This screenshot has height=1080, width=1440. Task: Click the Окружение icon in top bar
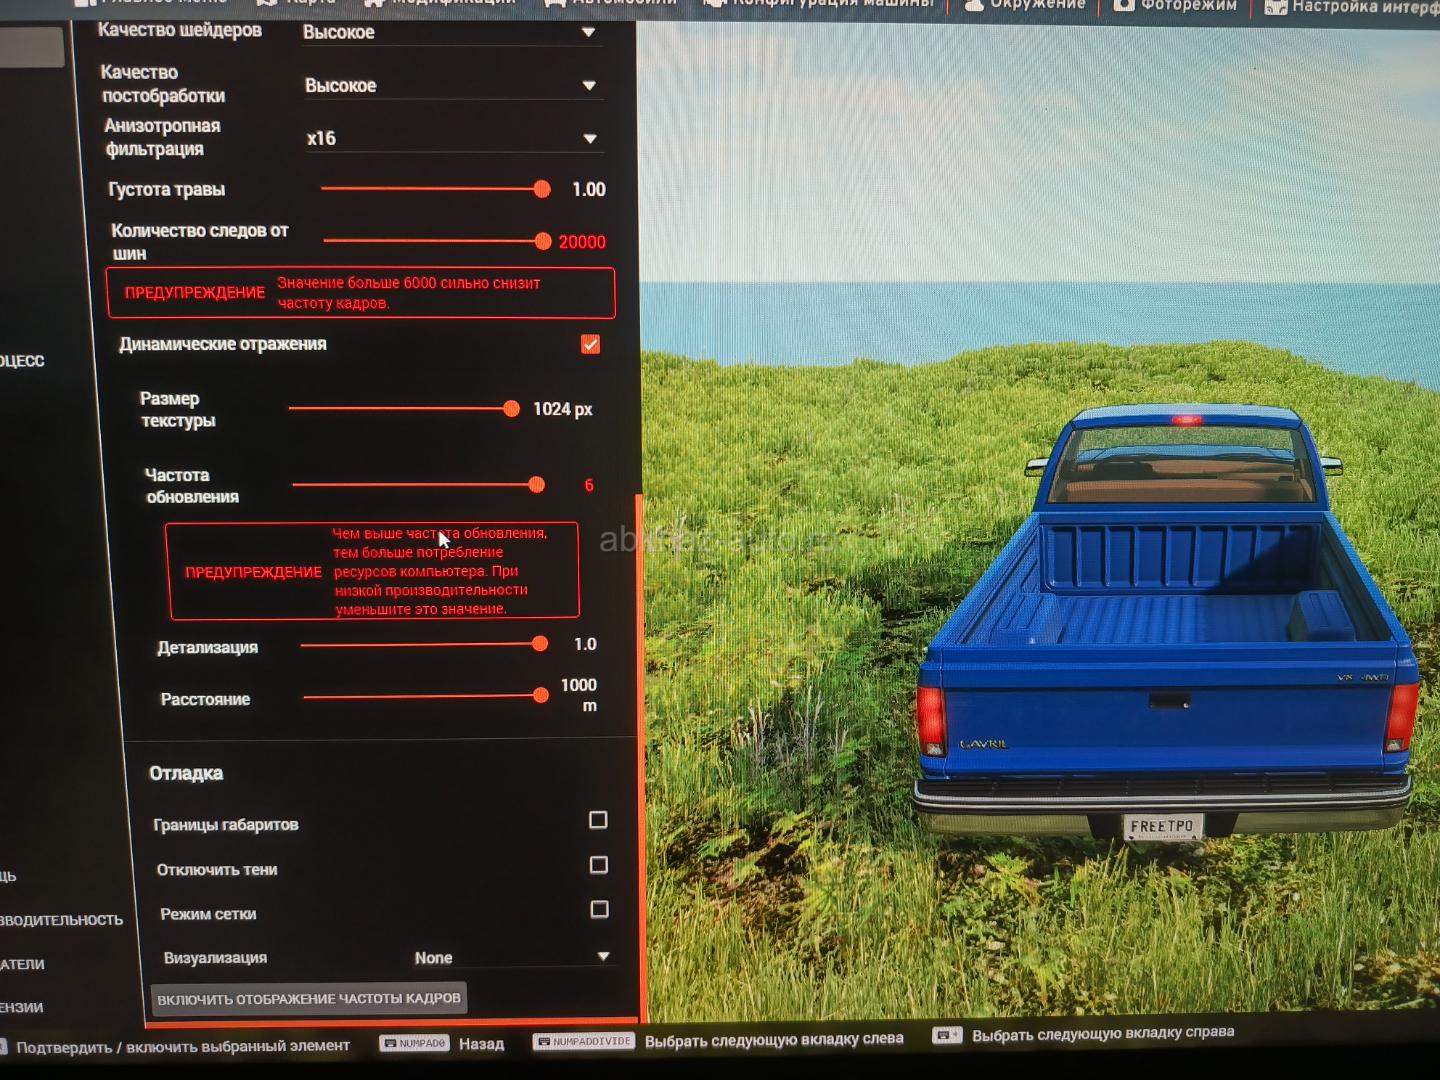point(973,5)
